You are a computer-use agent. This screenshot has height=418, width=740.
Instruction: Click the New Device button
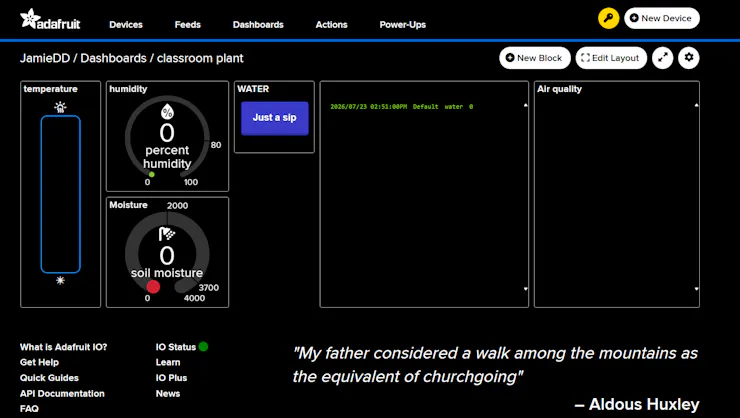coord(662,18)
